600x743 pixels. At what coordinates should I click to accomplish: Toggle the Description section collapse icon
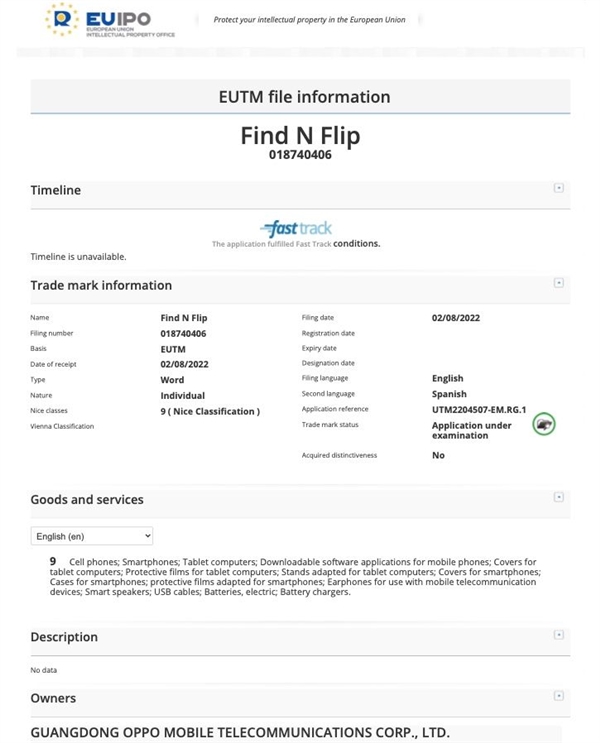558,635
